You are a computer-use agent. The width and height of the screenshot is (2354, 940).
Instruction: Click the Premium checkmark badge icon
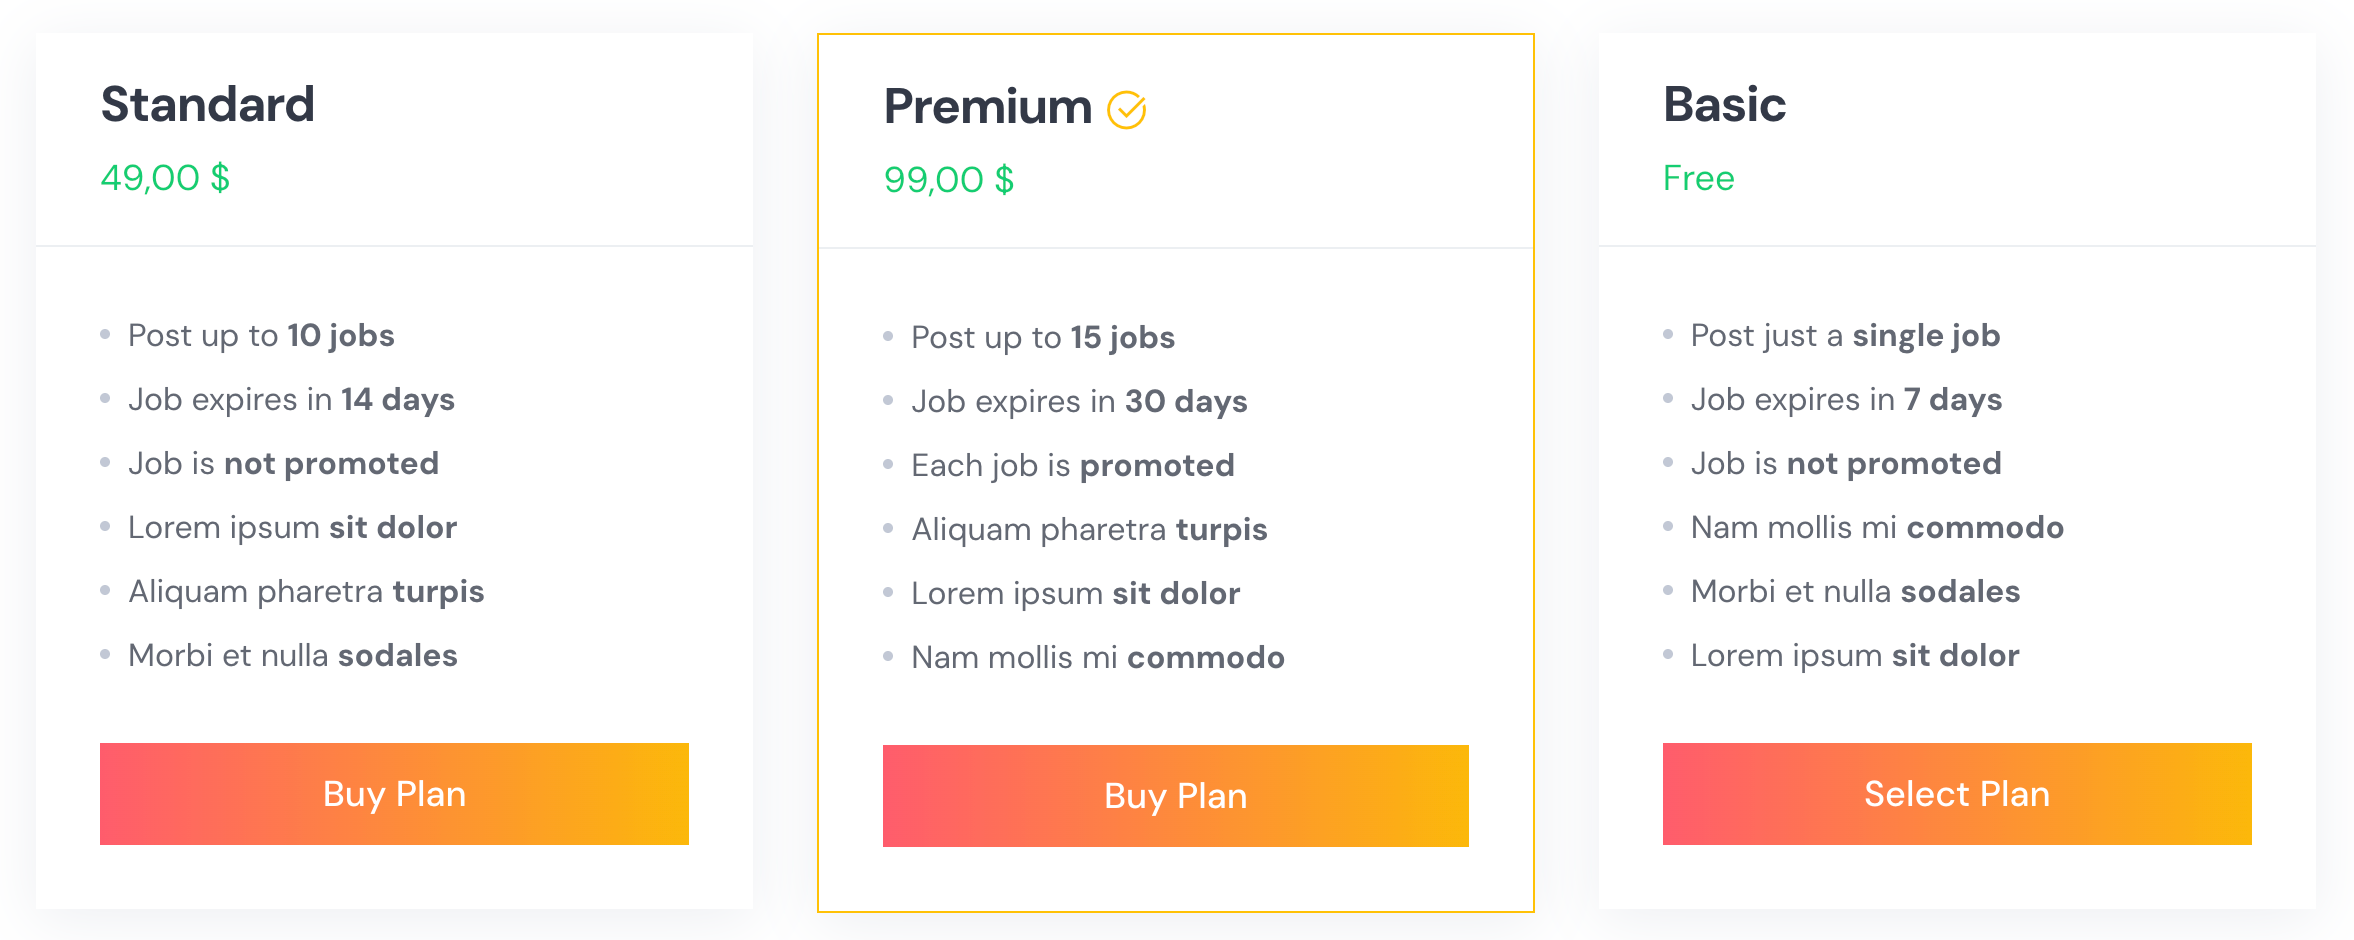point(1126,110)
